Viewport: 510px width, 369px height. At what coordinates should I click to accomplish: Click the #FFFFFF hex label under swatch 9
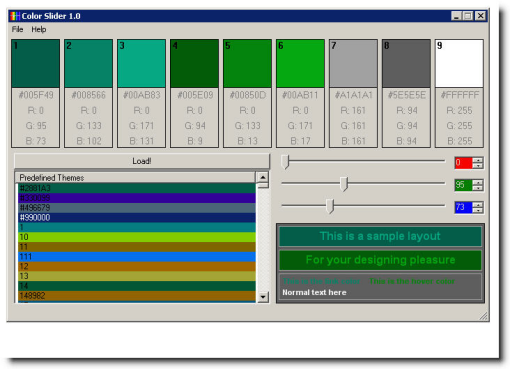(460, 95)
